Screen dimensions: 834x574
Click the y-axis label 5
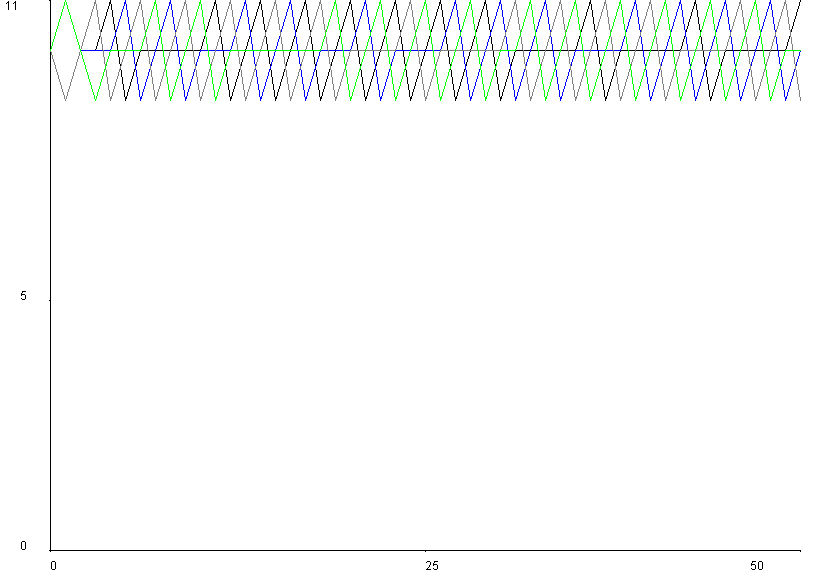[23, 297]
